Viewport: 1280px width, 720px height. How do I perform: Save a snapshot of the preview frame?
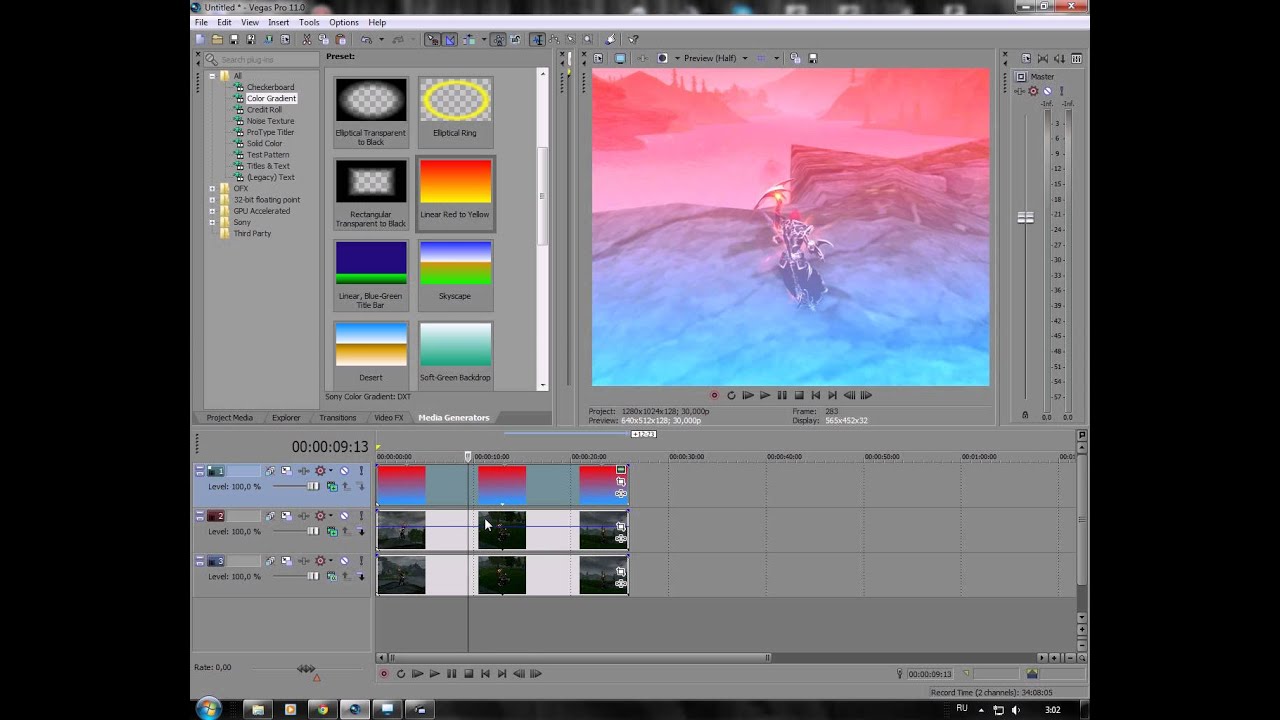tap(813, 58)
